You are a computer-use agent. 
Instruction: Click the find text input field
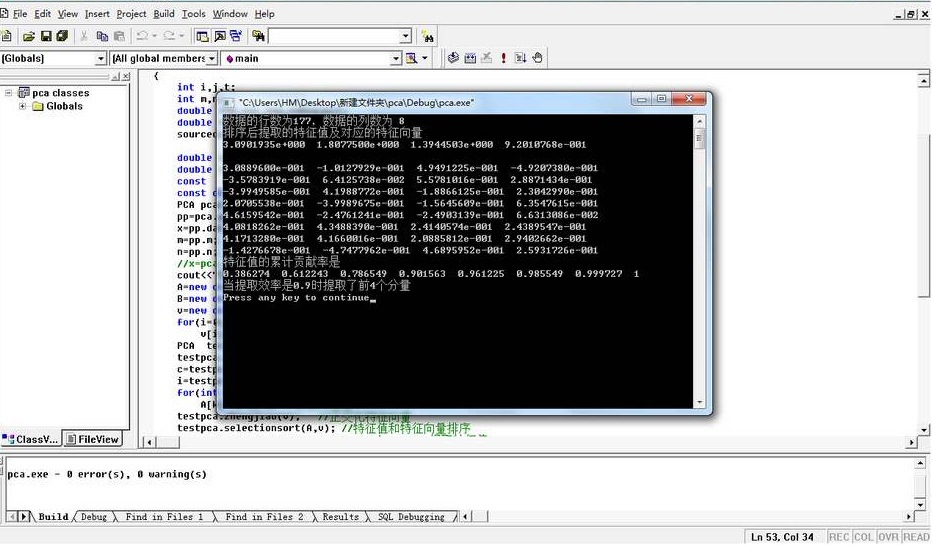[333, 36]
